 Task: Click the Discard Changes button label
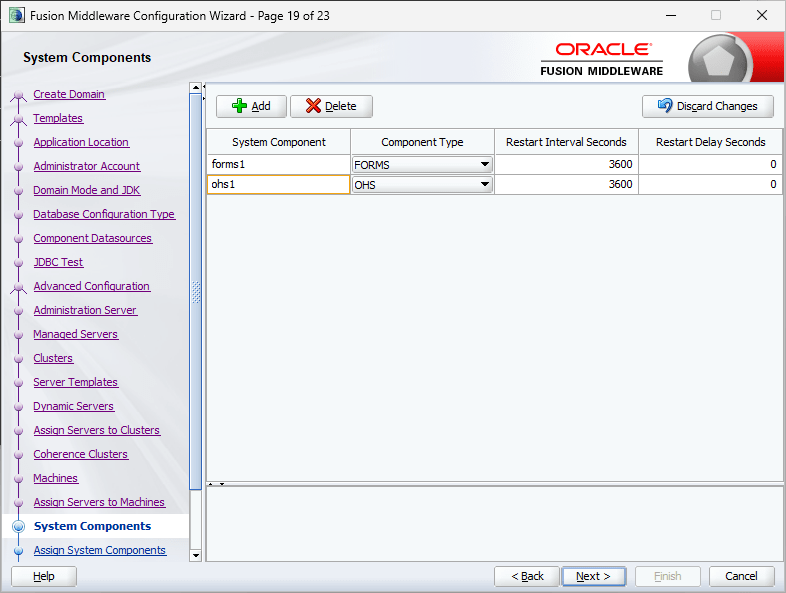[x=717, y=106]
